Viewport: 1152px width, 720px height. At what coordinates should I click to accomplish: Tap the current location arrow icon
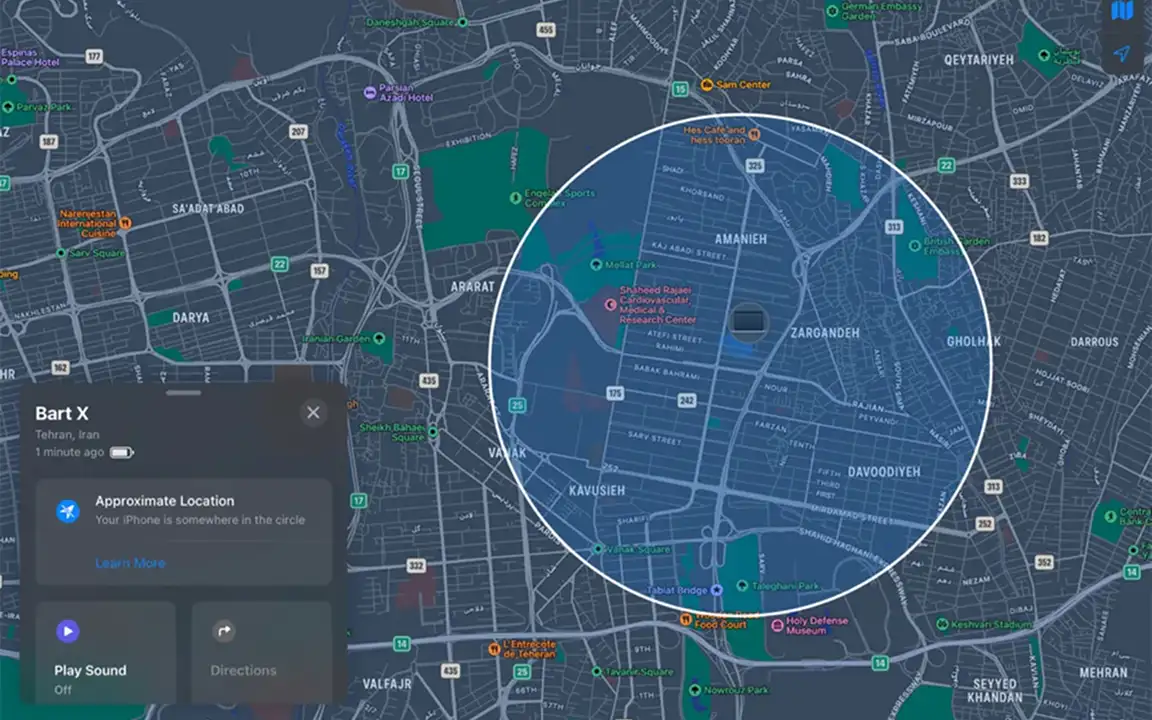tap(1122, 54)
